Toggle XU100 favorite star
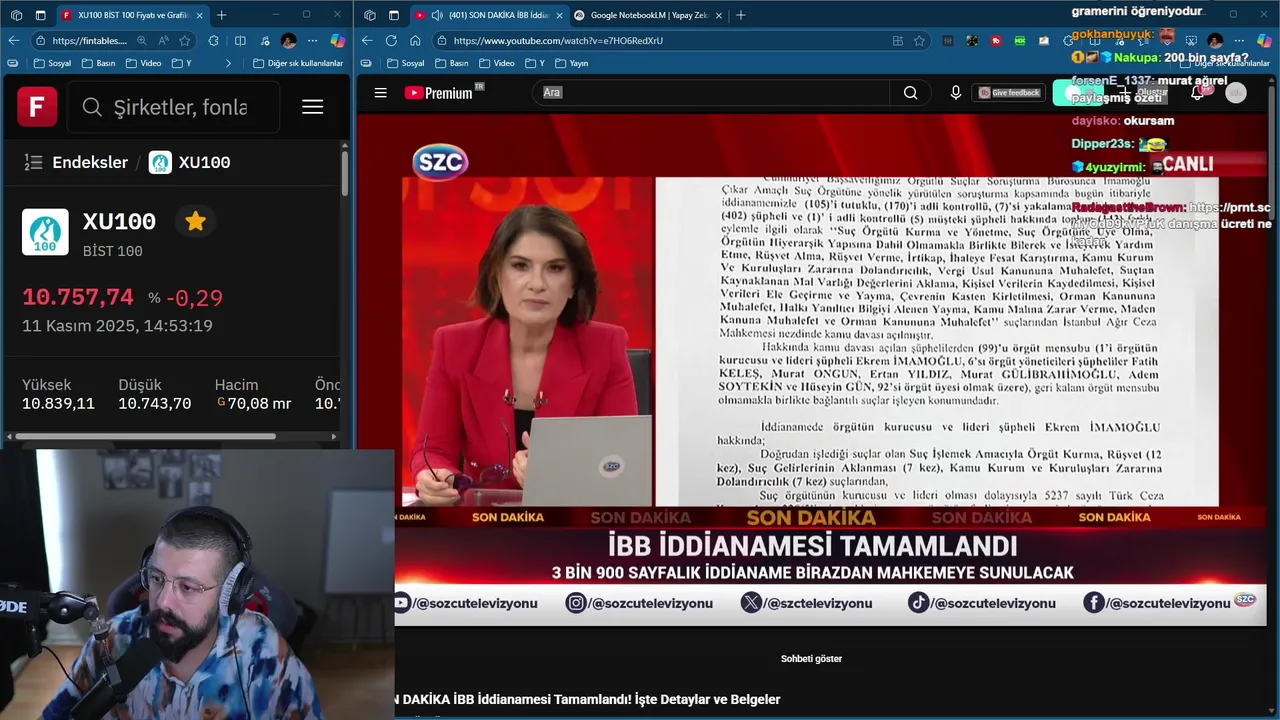The width and height of the screenshot is (1280, 720). 195,221
